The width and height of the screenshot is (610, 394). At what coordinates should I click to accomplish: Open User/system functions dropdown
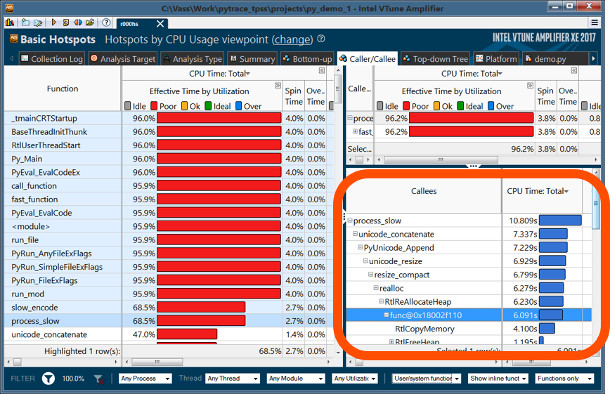click(426, 378)
